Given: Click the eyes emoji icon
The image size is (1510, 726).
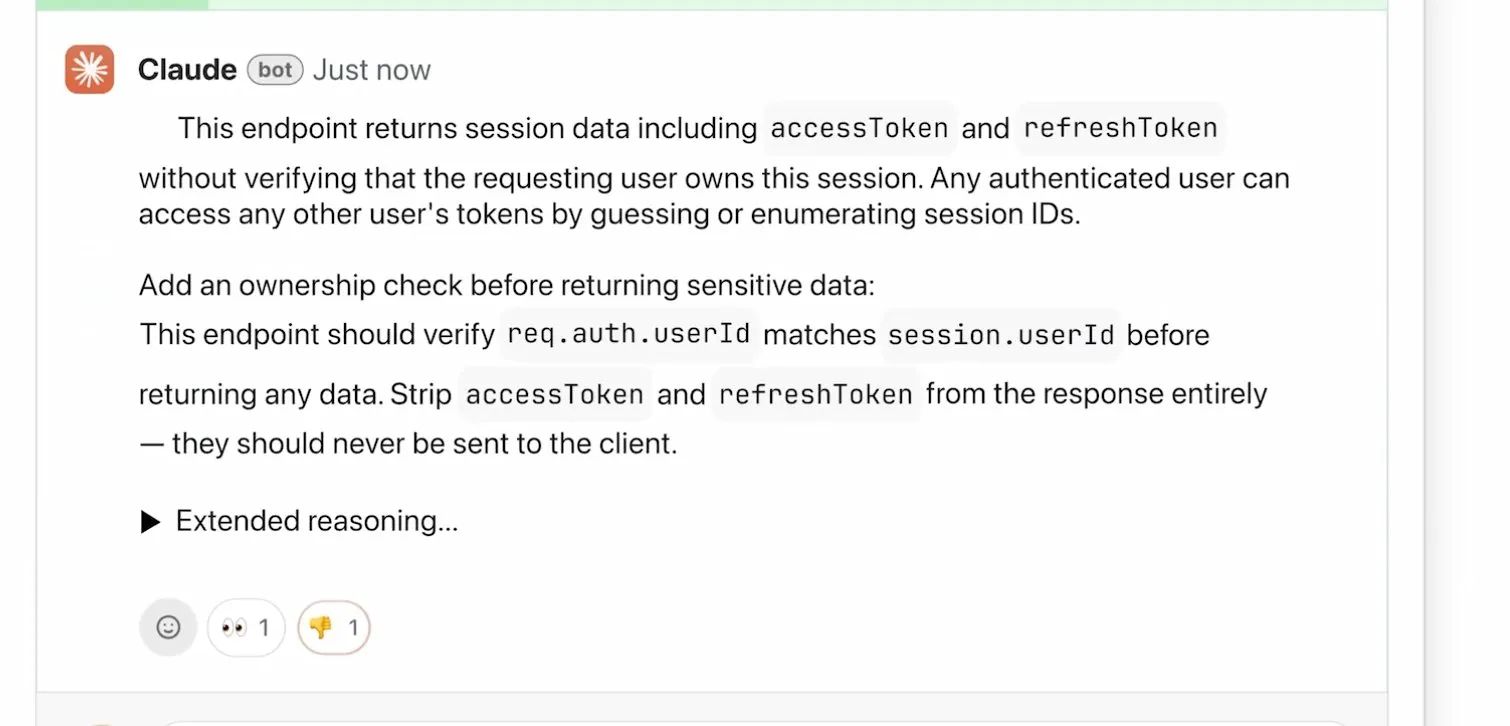Looking at the screenshot, I should [234, 628].
